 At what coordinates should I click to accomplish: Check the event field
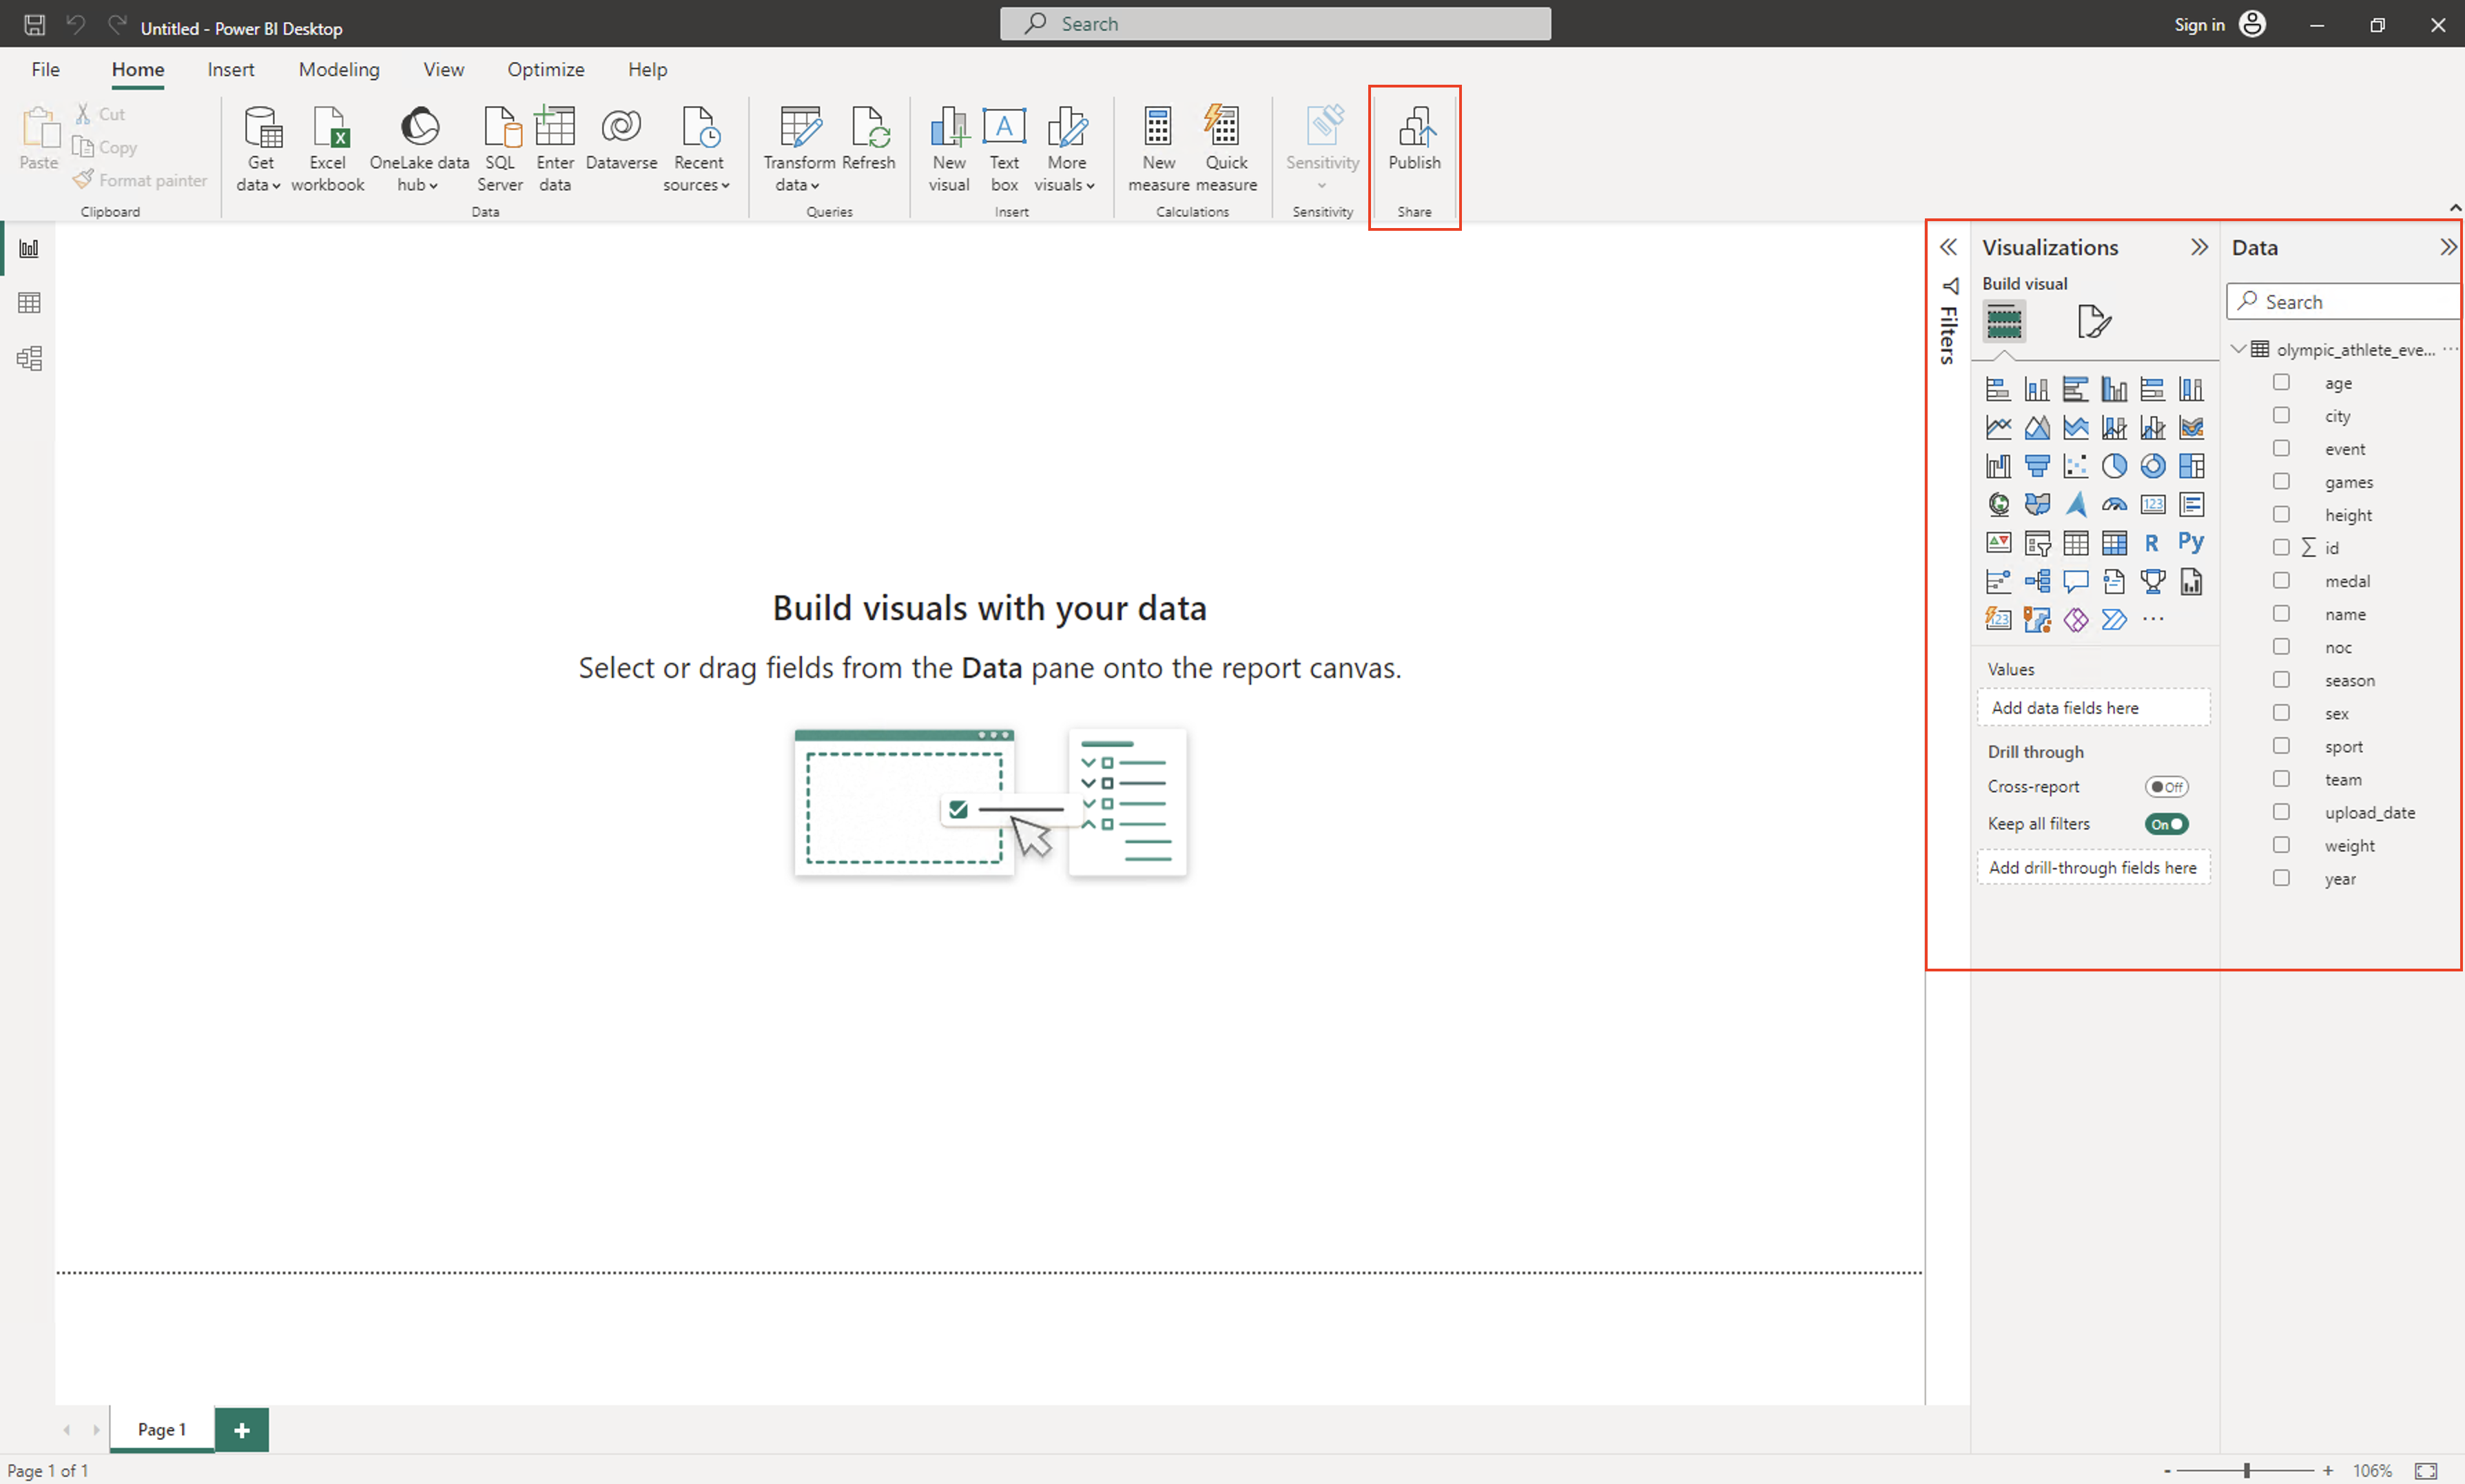pyautogui.click(x=2281, y=449)
